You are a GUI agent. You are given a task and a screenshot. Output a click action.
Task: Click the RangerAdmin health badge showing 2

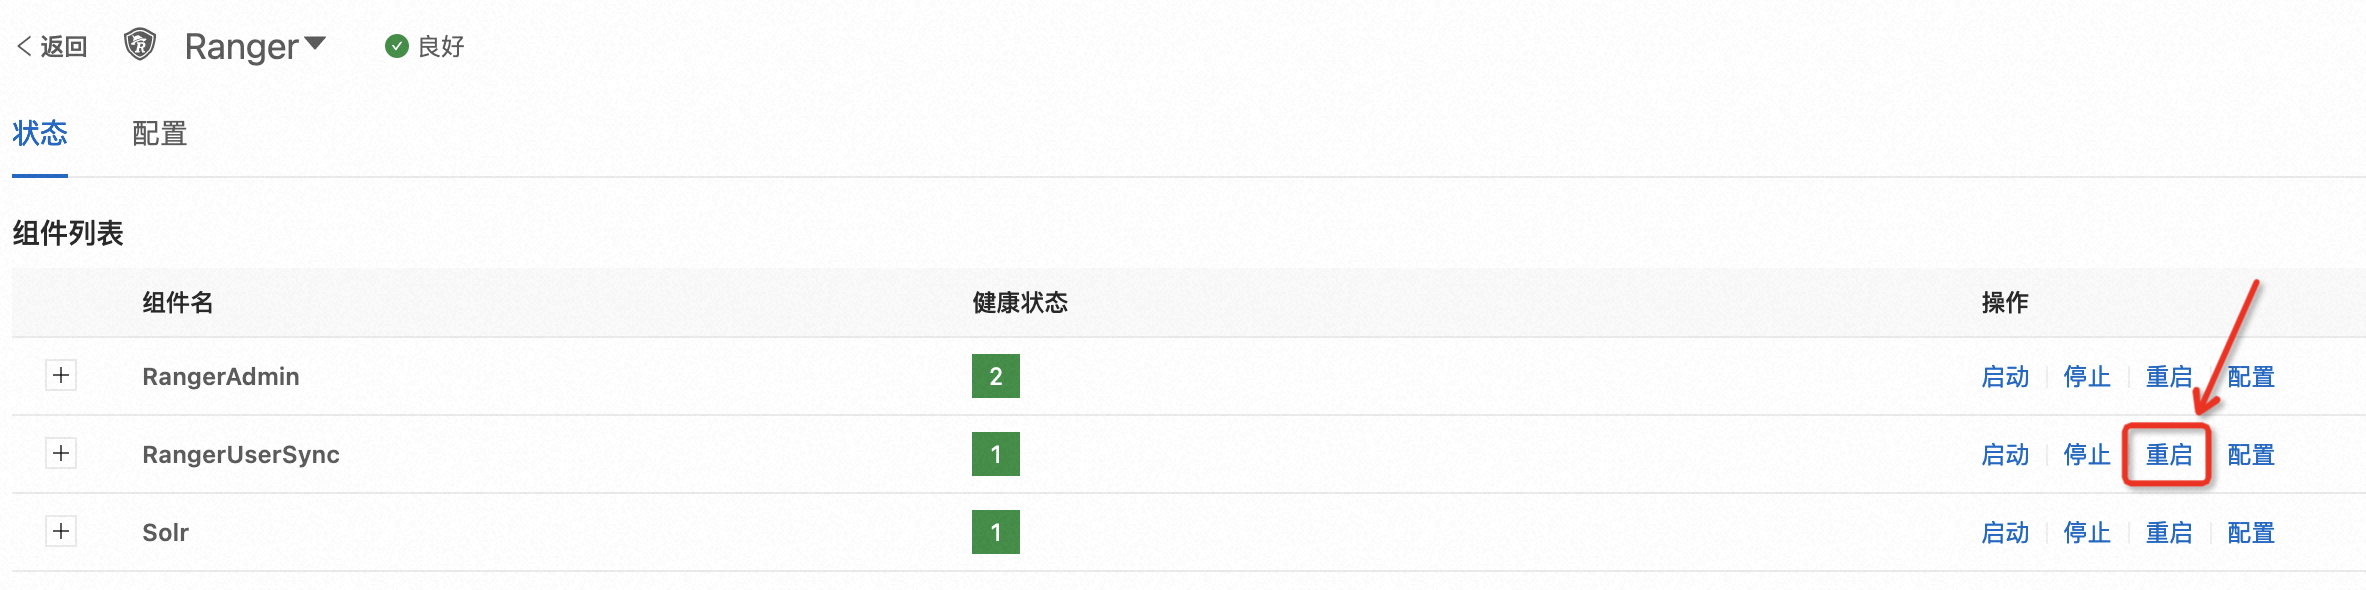point(995,376)
